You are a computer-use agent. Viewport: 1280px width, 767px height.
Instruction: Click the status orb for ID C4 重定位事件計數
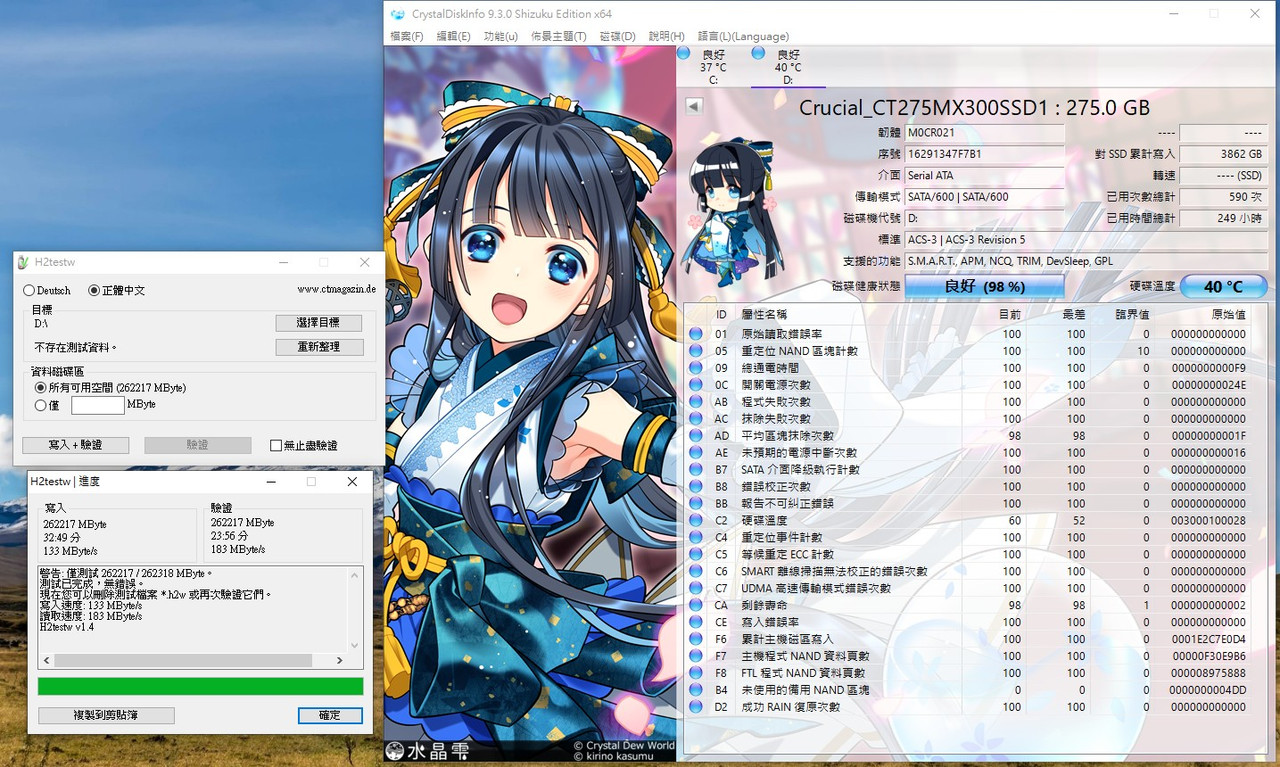pos(695,538)
